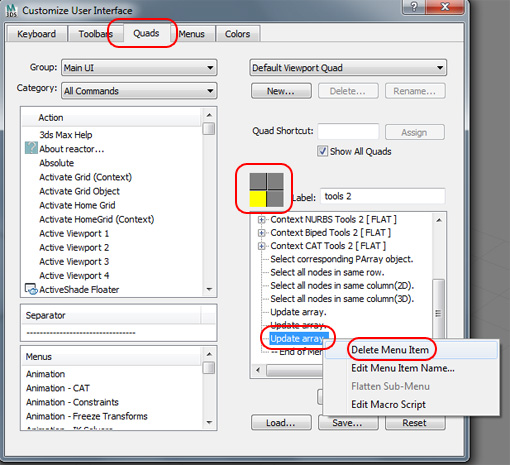Select 'Select all nodes in same column(3D).' item
This screenshot has width=510, height=465.
click(x=342, y=299)
